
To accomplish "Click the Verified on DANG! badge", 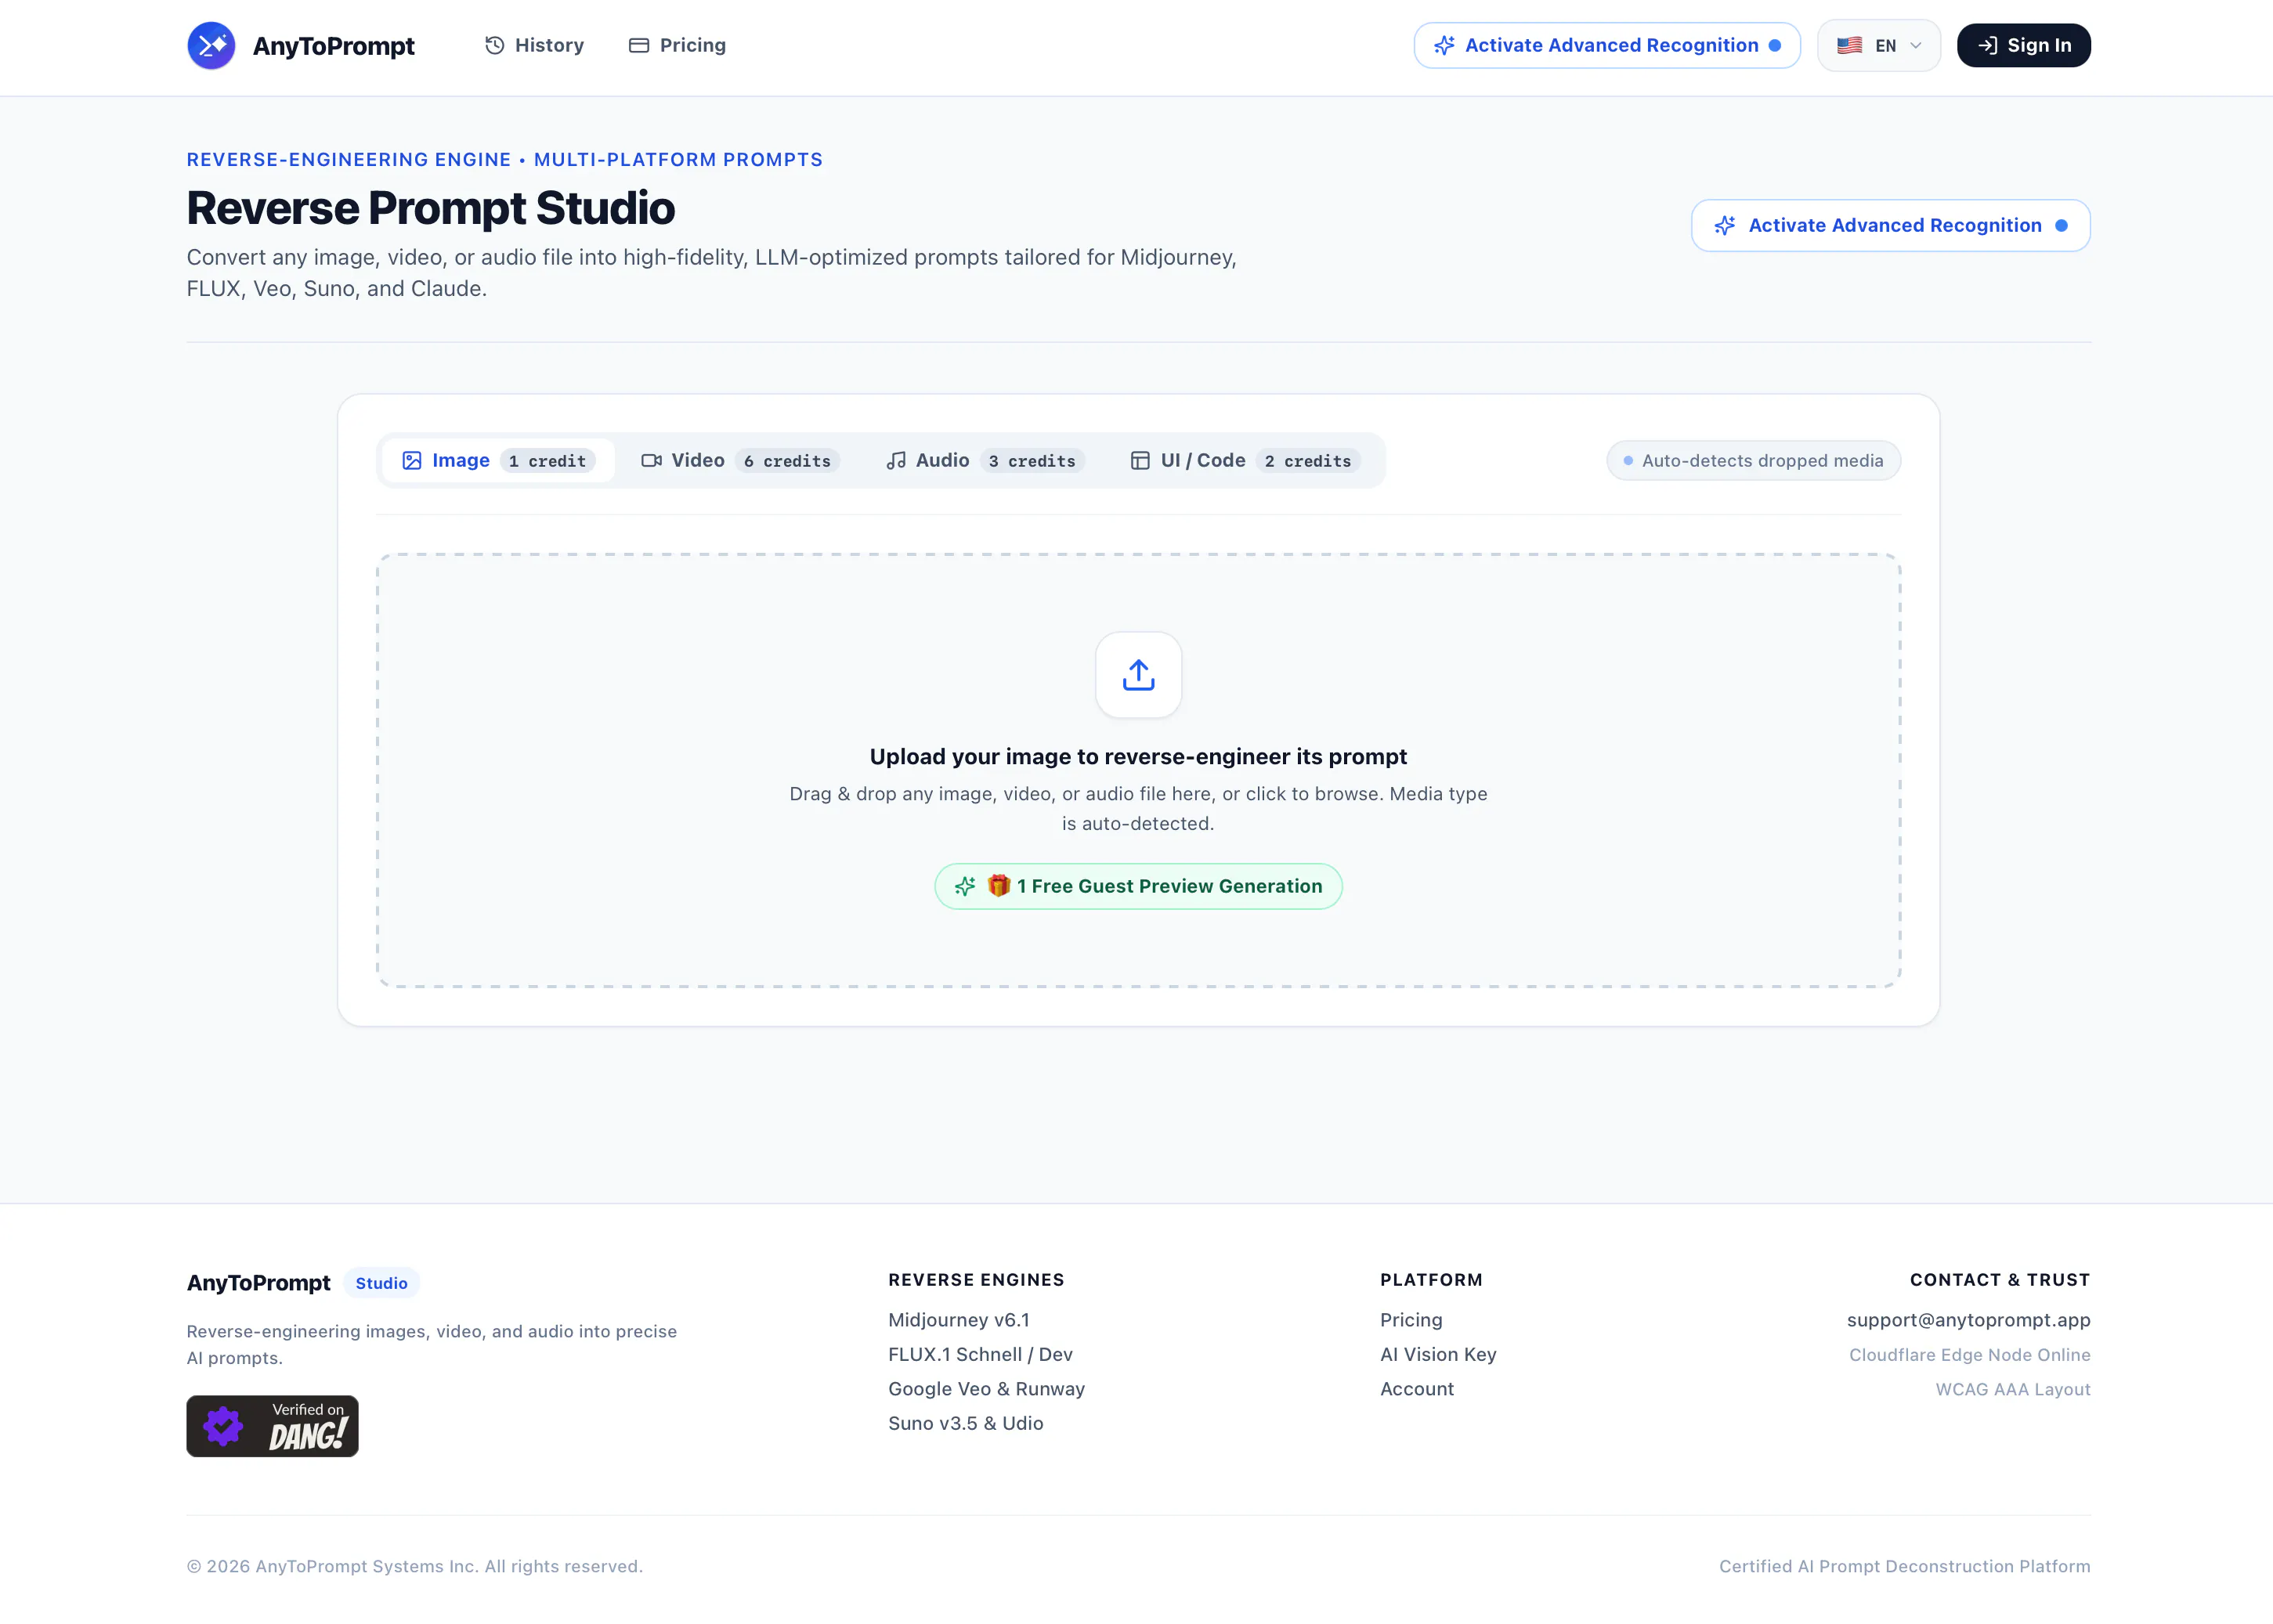I will click(x=272, y=1426).
